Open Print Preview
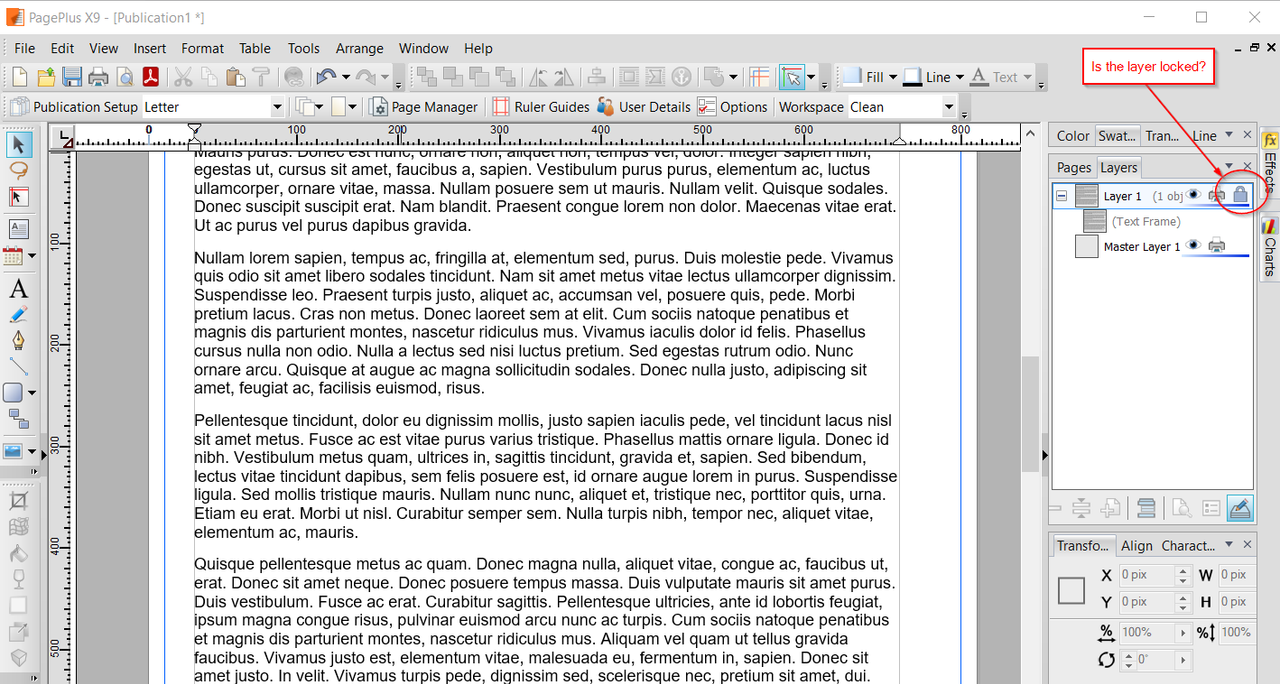The width and height of the screenshot is (1280, 684). (x=124, y=77)
